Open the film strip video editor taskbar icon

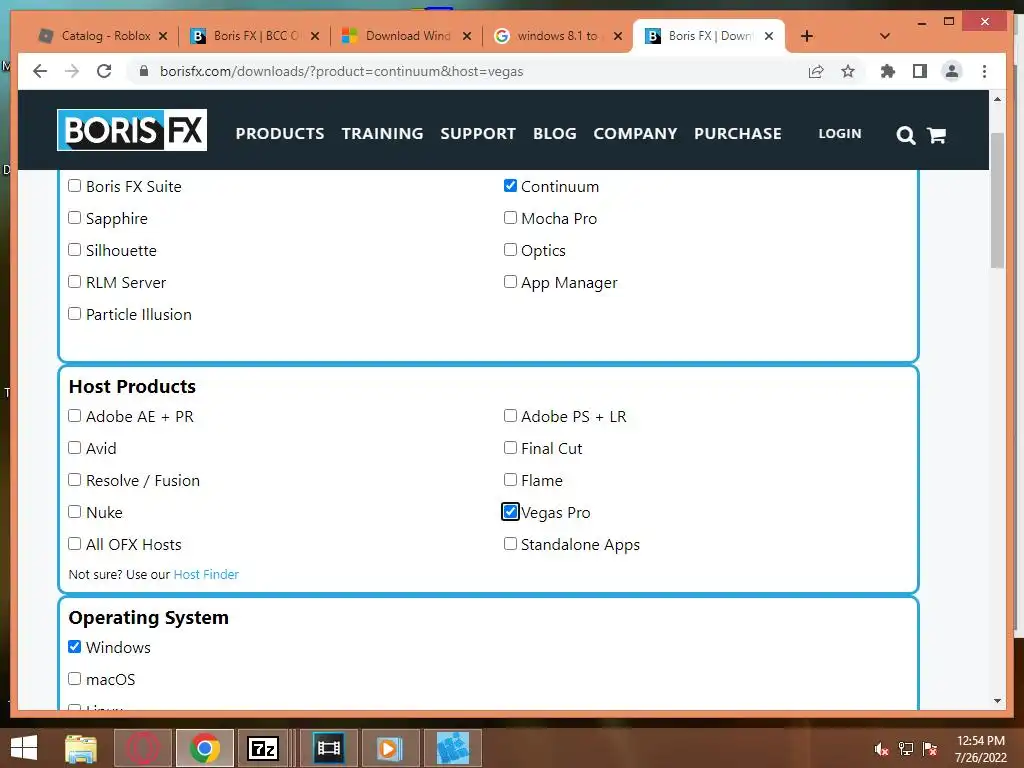click(328, 748)
